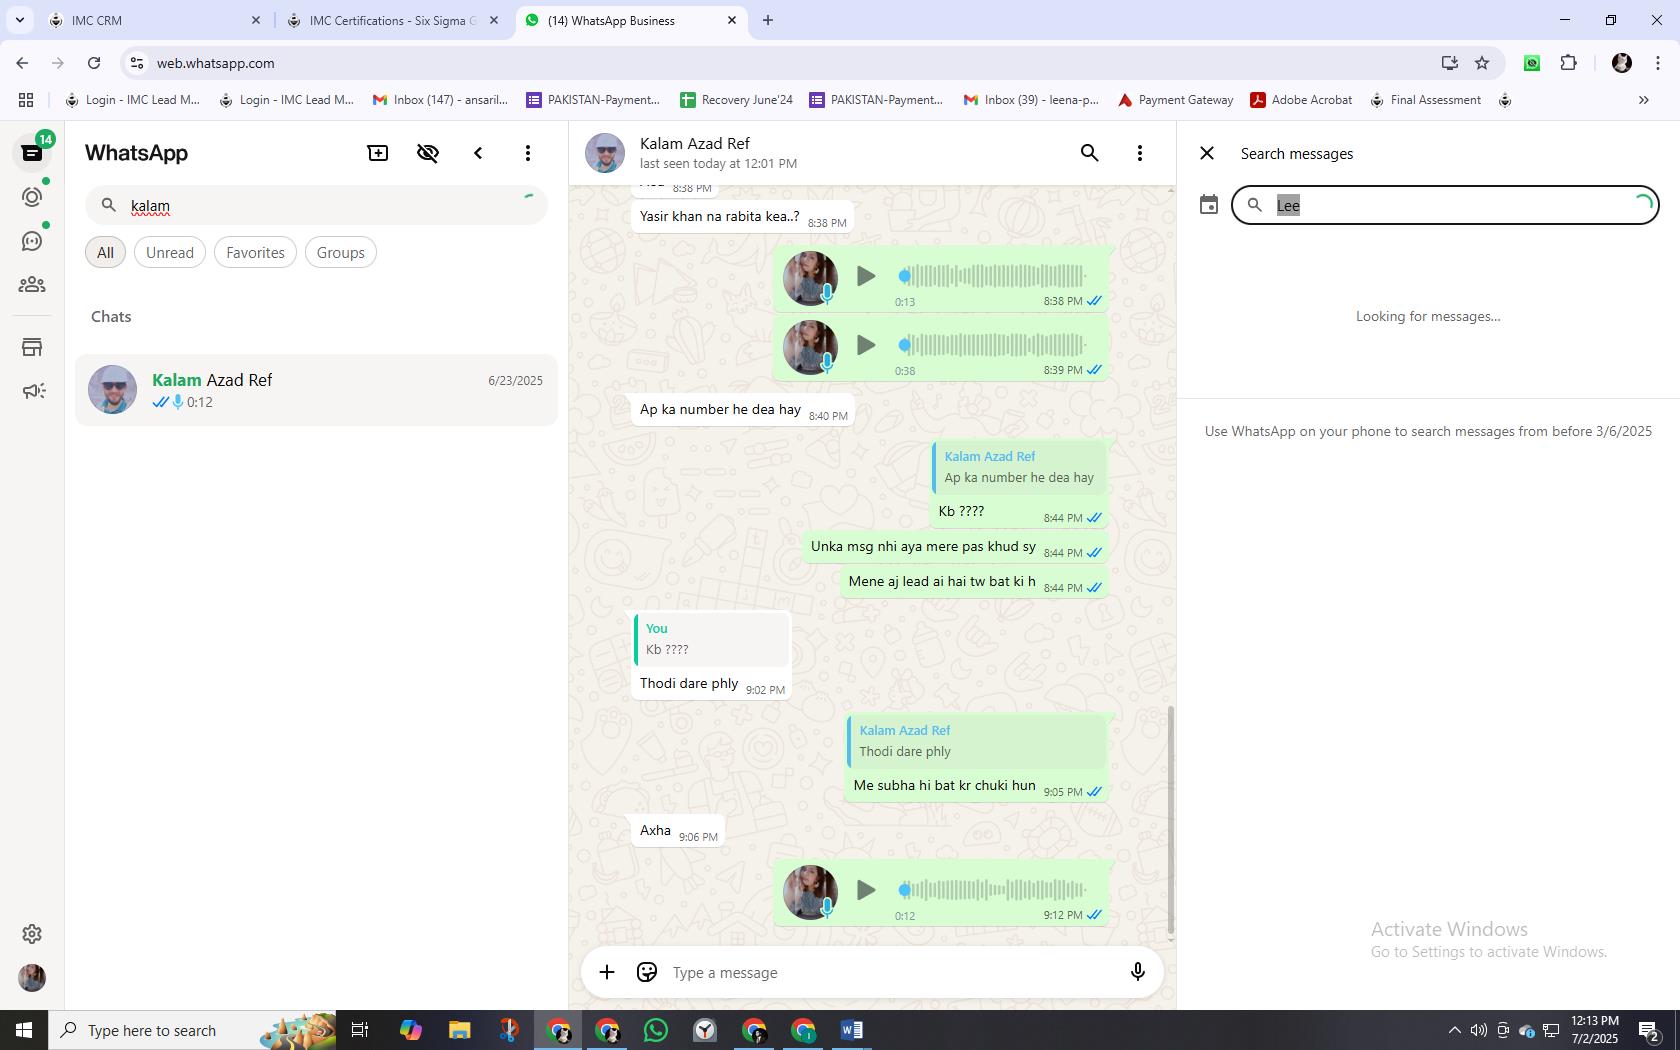Show more bookmarks with double chevron
This screenshot has height=1050, width=1680.
[x=1643, y=100]
